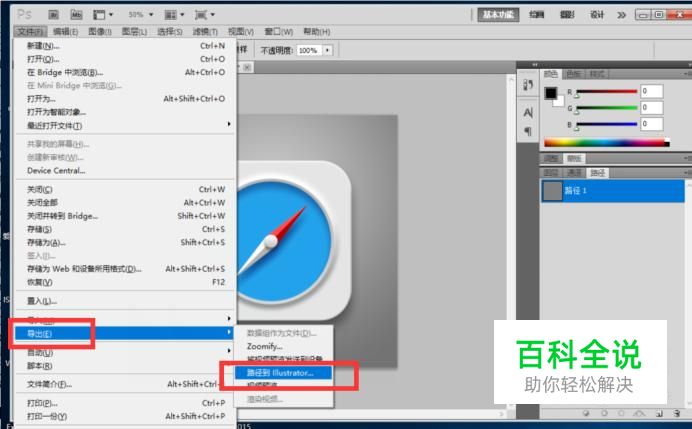The height and width of the screenshot is (429, 692).
Task: Open the 不透明度 opacity dropdown arrow
Action: (x=327, y=50)
